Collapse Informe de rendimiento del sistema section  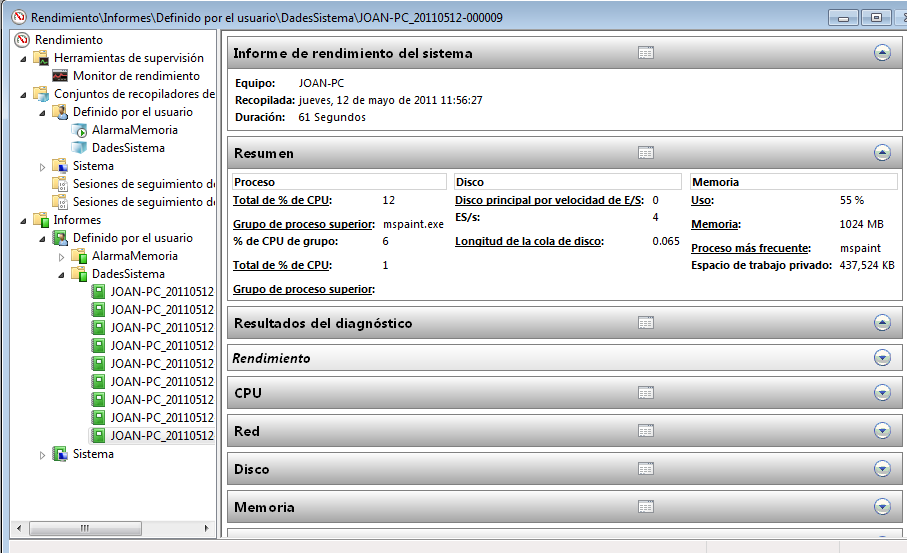tap(881, 53)
